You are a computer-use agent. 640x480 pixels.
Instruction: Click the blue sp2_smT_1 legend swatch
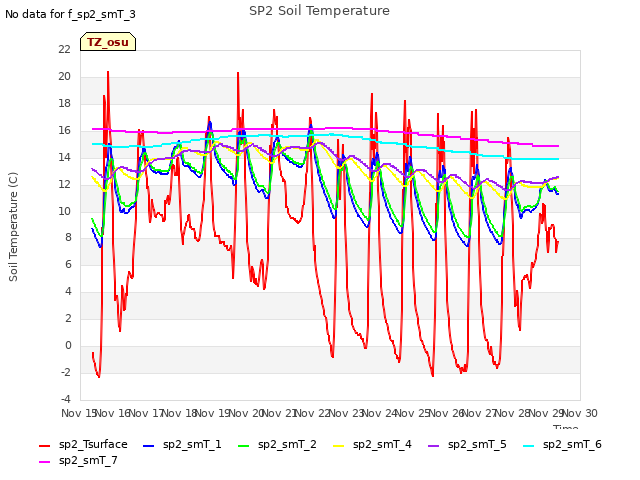tap(149, 446)
